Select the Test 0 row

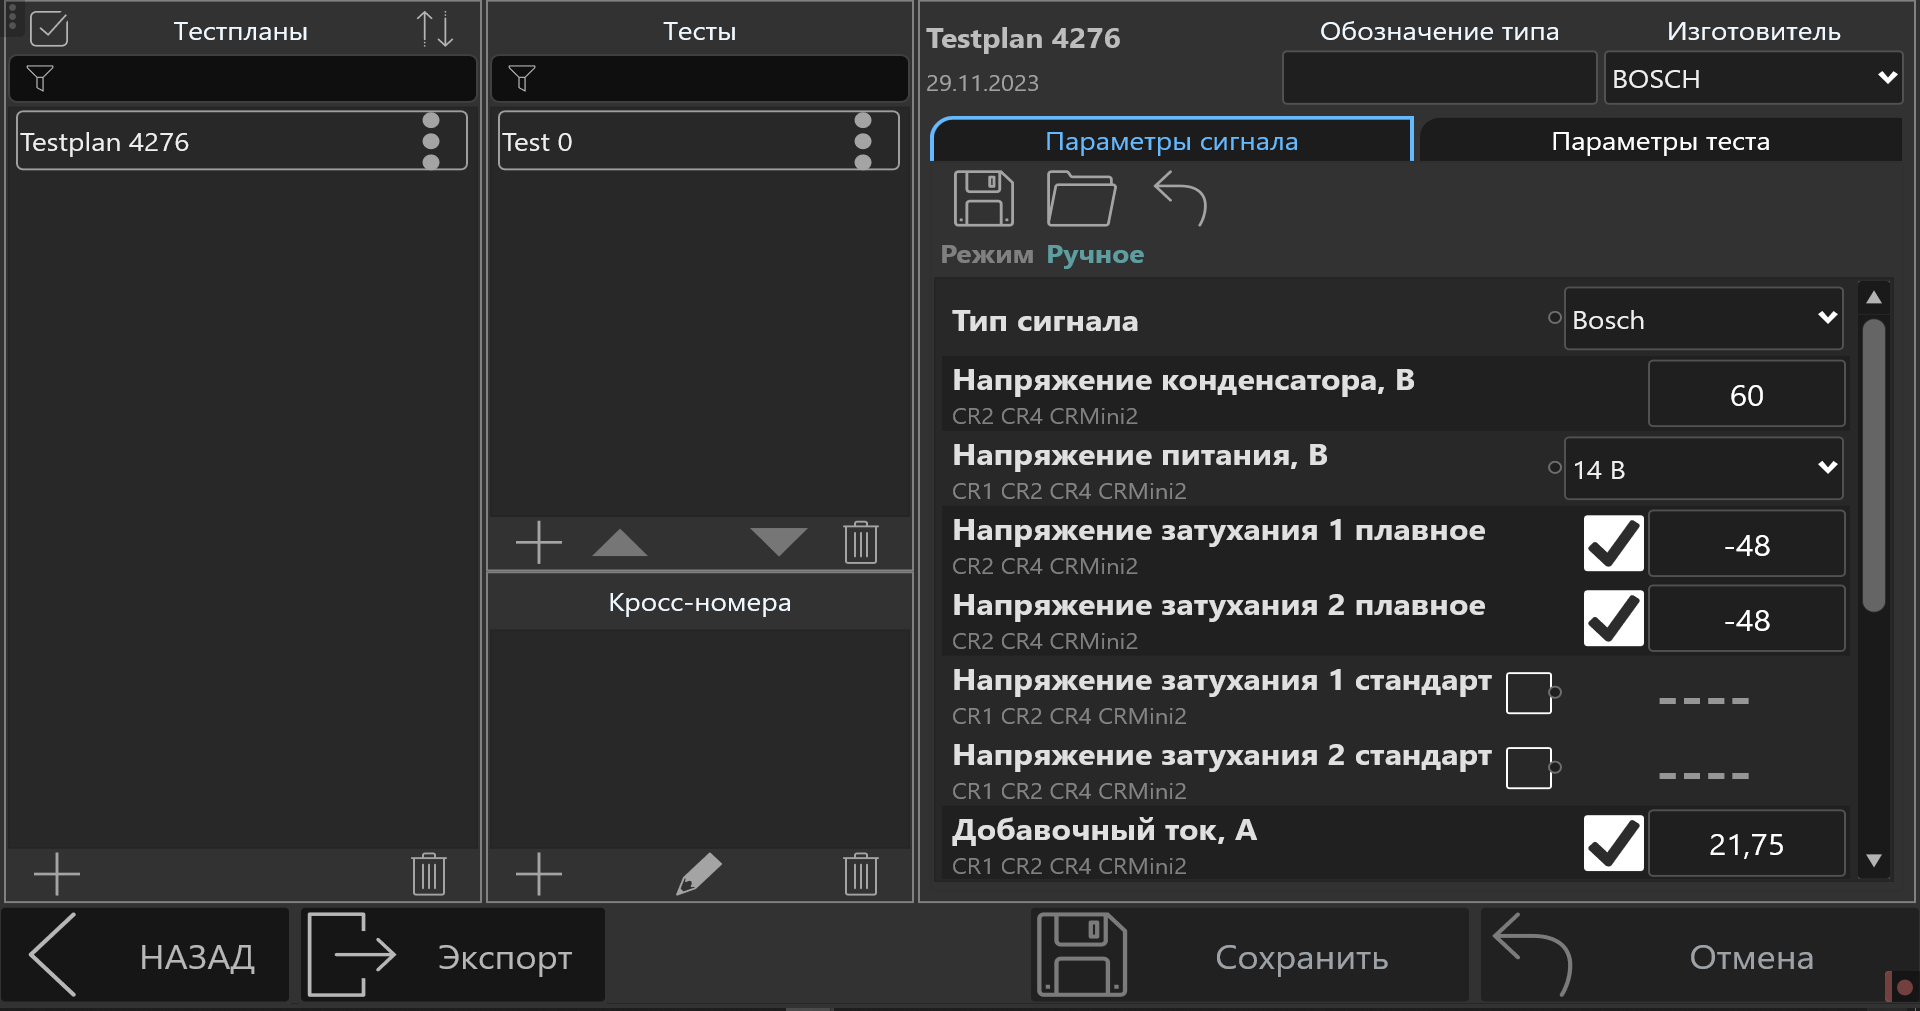pos(699,141)
